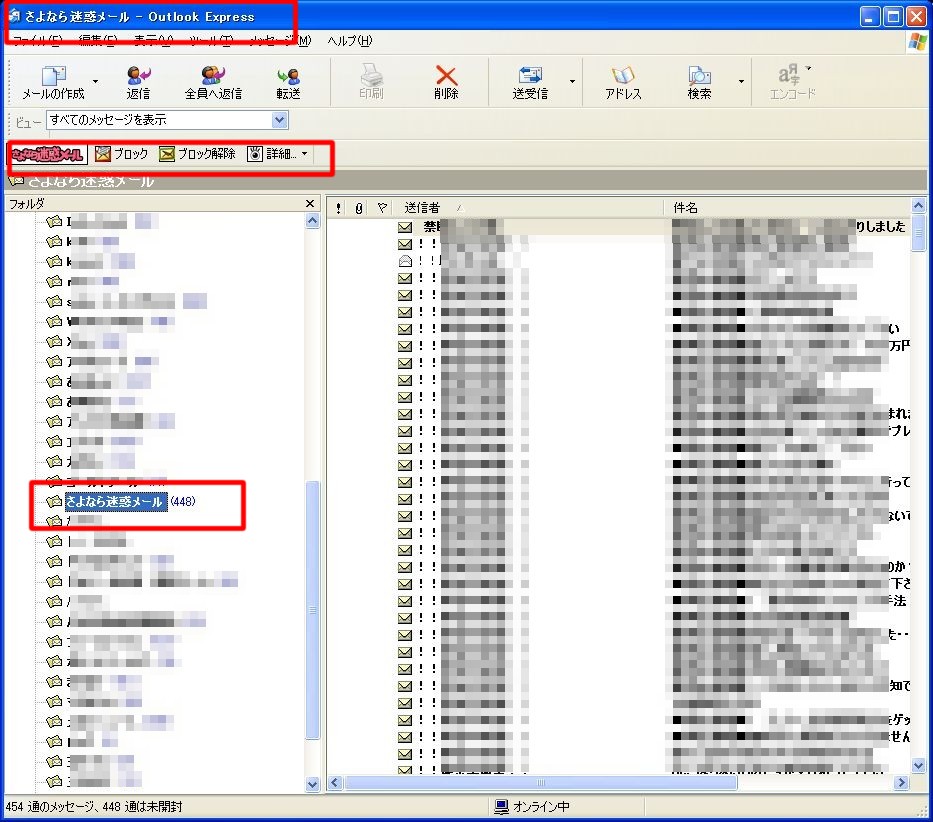Click the さよなら迷惑メール logo button
933x822 pixels.
[x=48, y=154]
